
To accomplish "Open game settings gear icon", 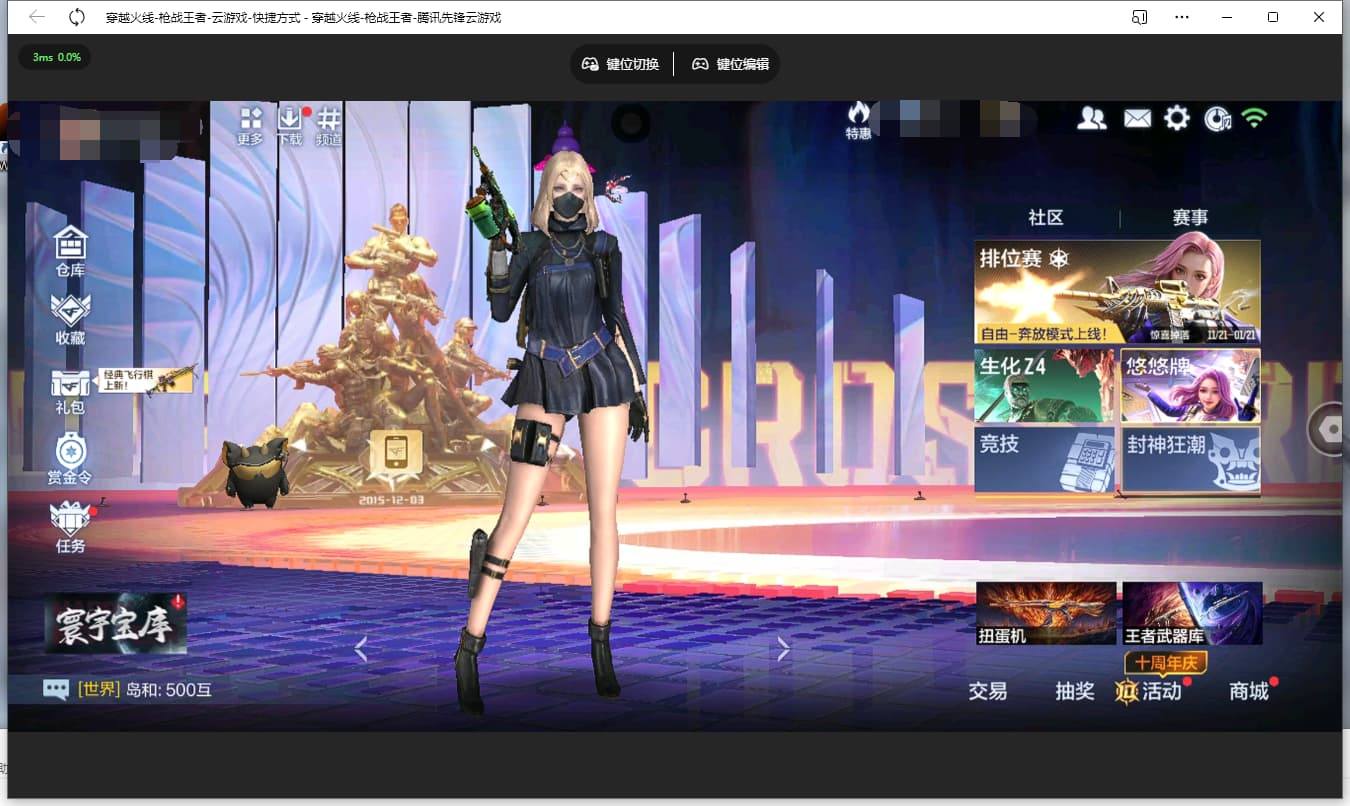I will pos(1177,119).
